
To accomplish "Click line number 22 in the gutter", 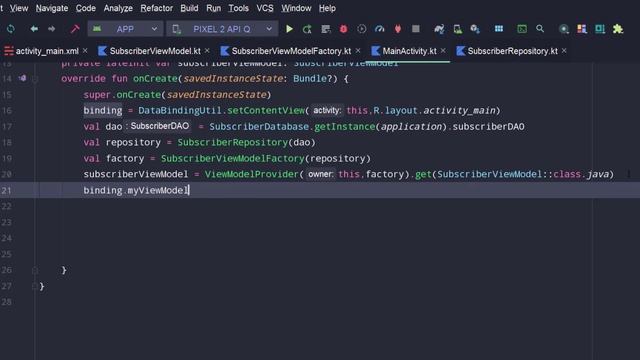I will [x=7, y=206].
